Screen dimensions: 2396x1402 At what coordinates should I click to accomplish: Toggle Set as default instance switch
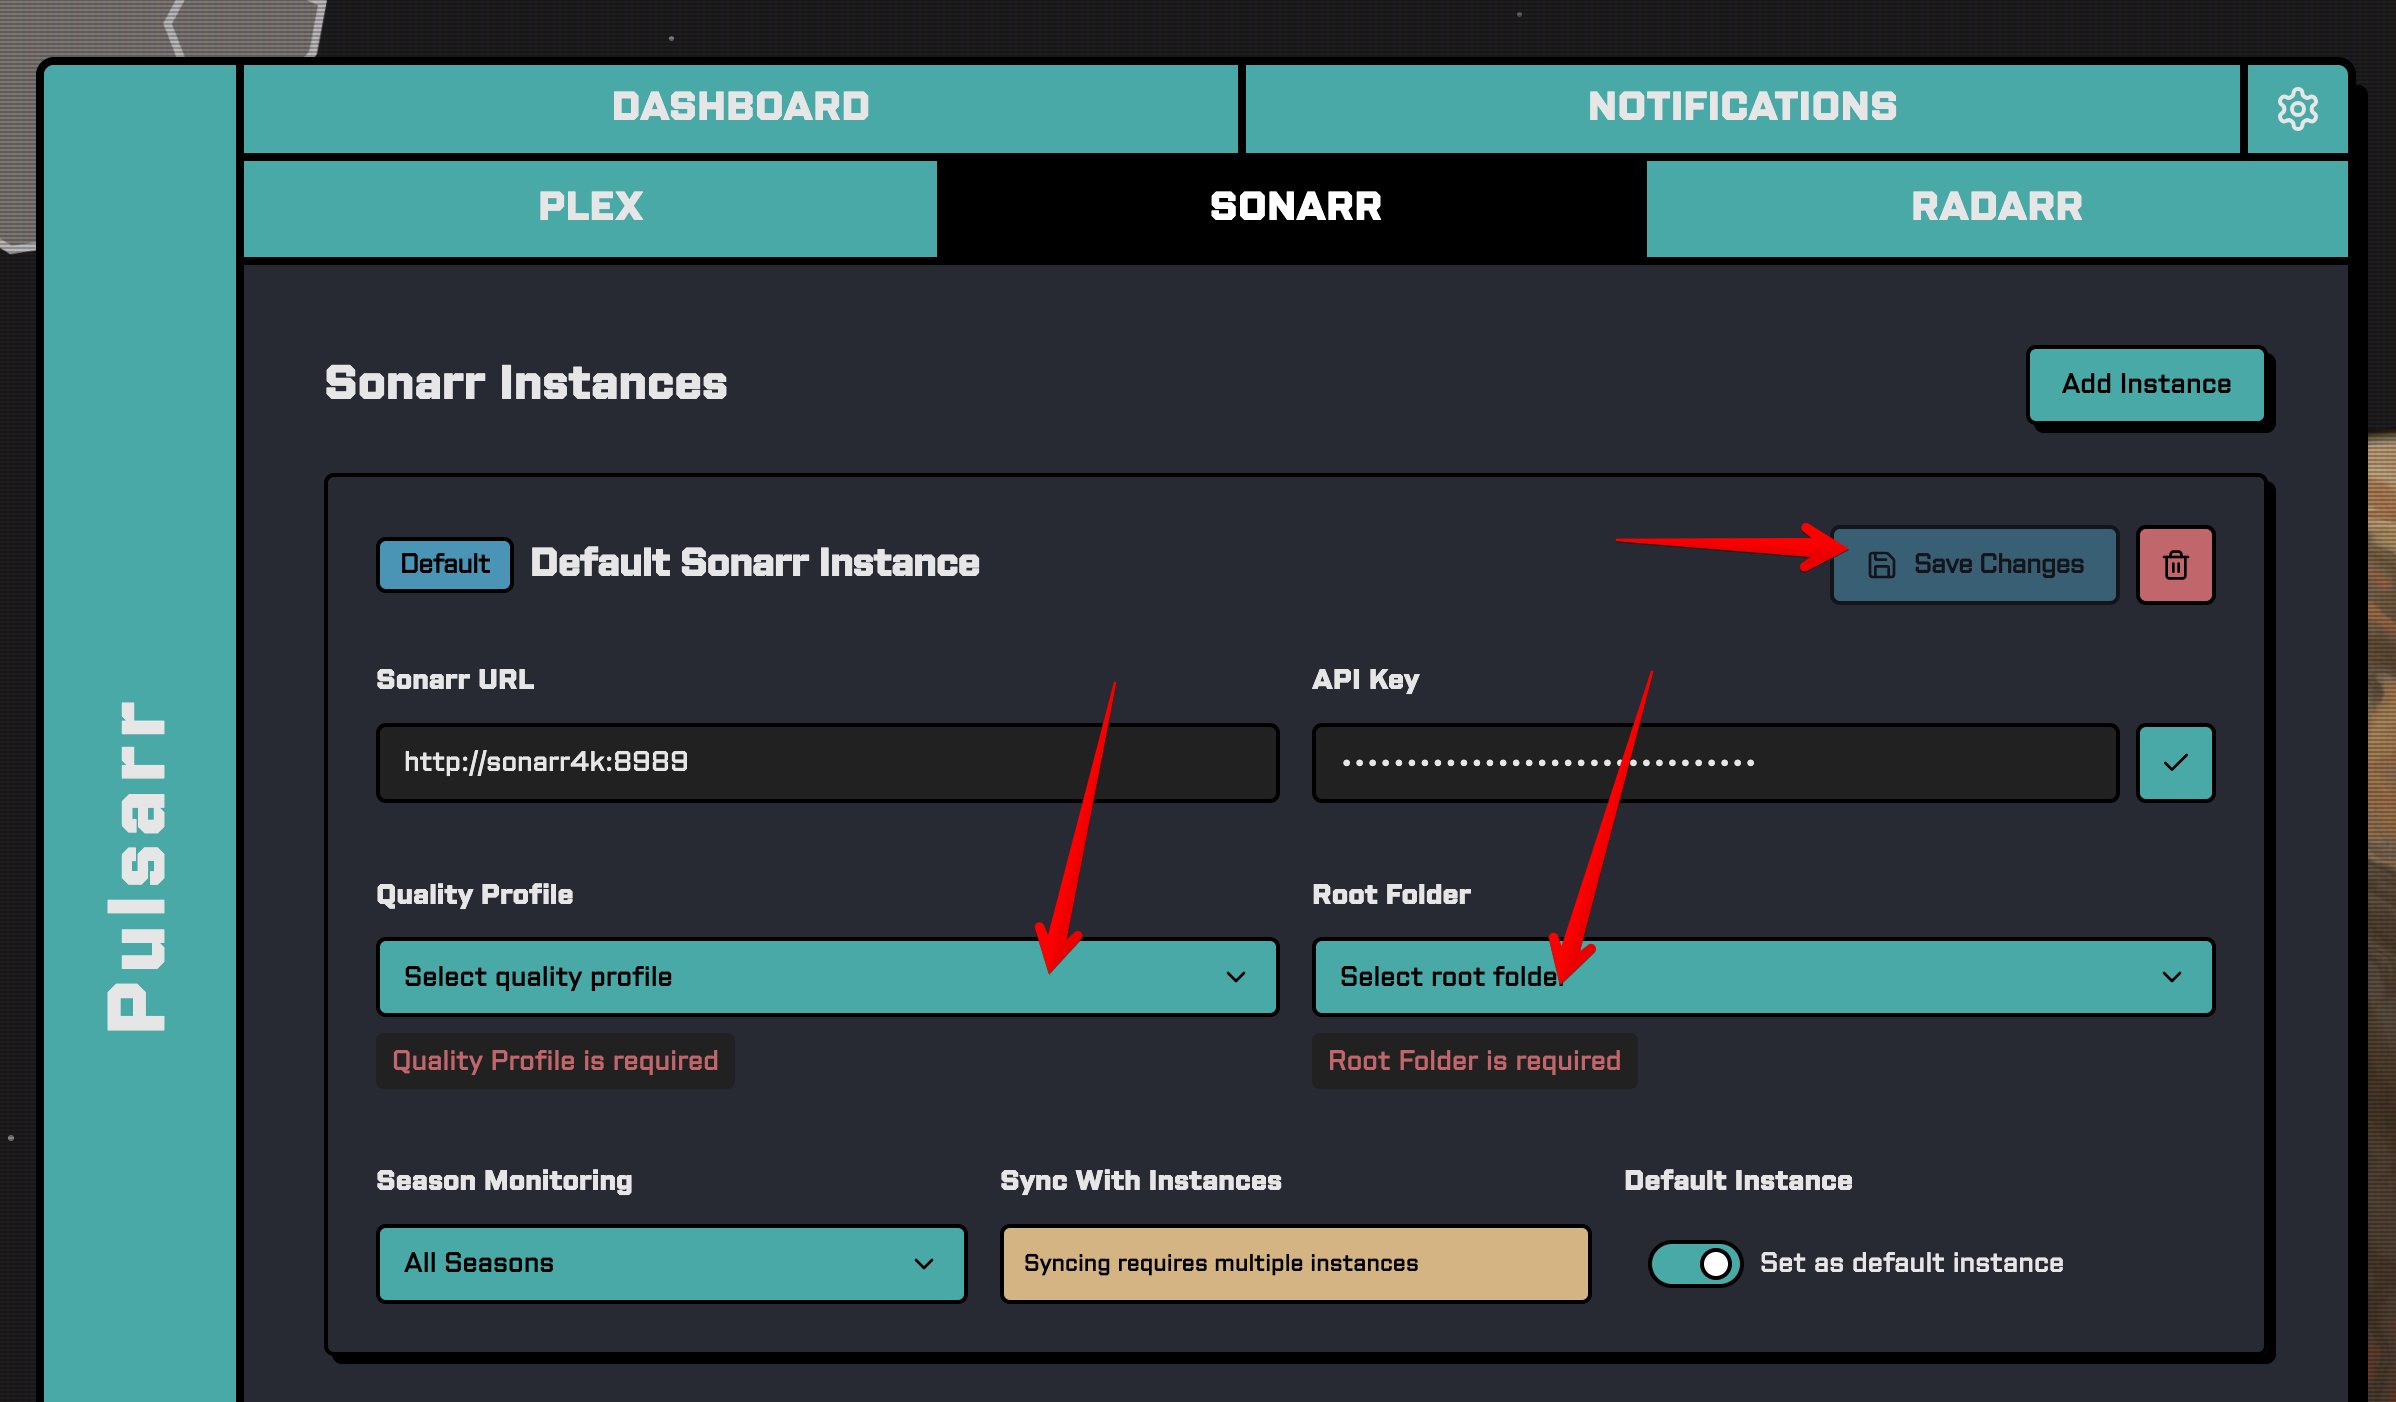[1695, 1263]
